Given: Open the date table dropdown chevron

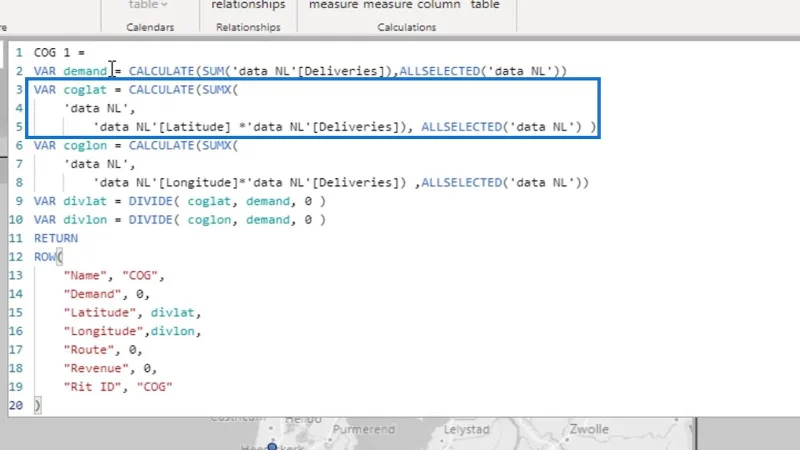Looking at the screenshot, I should 164,5.
